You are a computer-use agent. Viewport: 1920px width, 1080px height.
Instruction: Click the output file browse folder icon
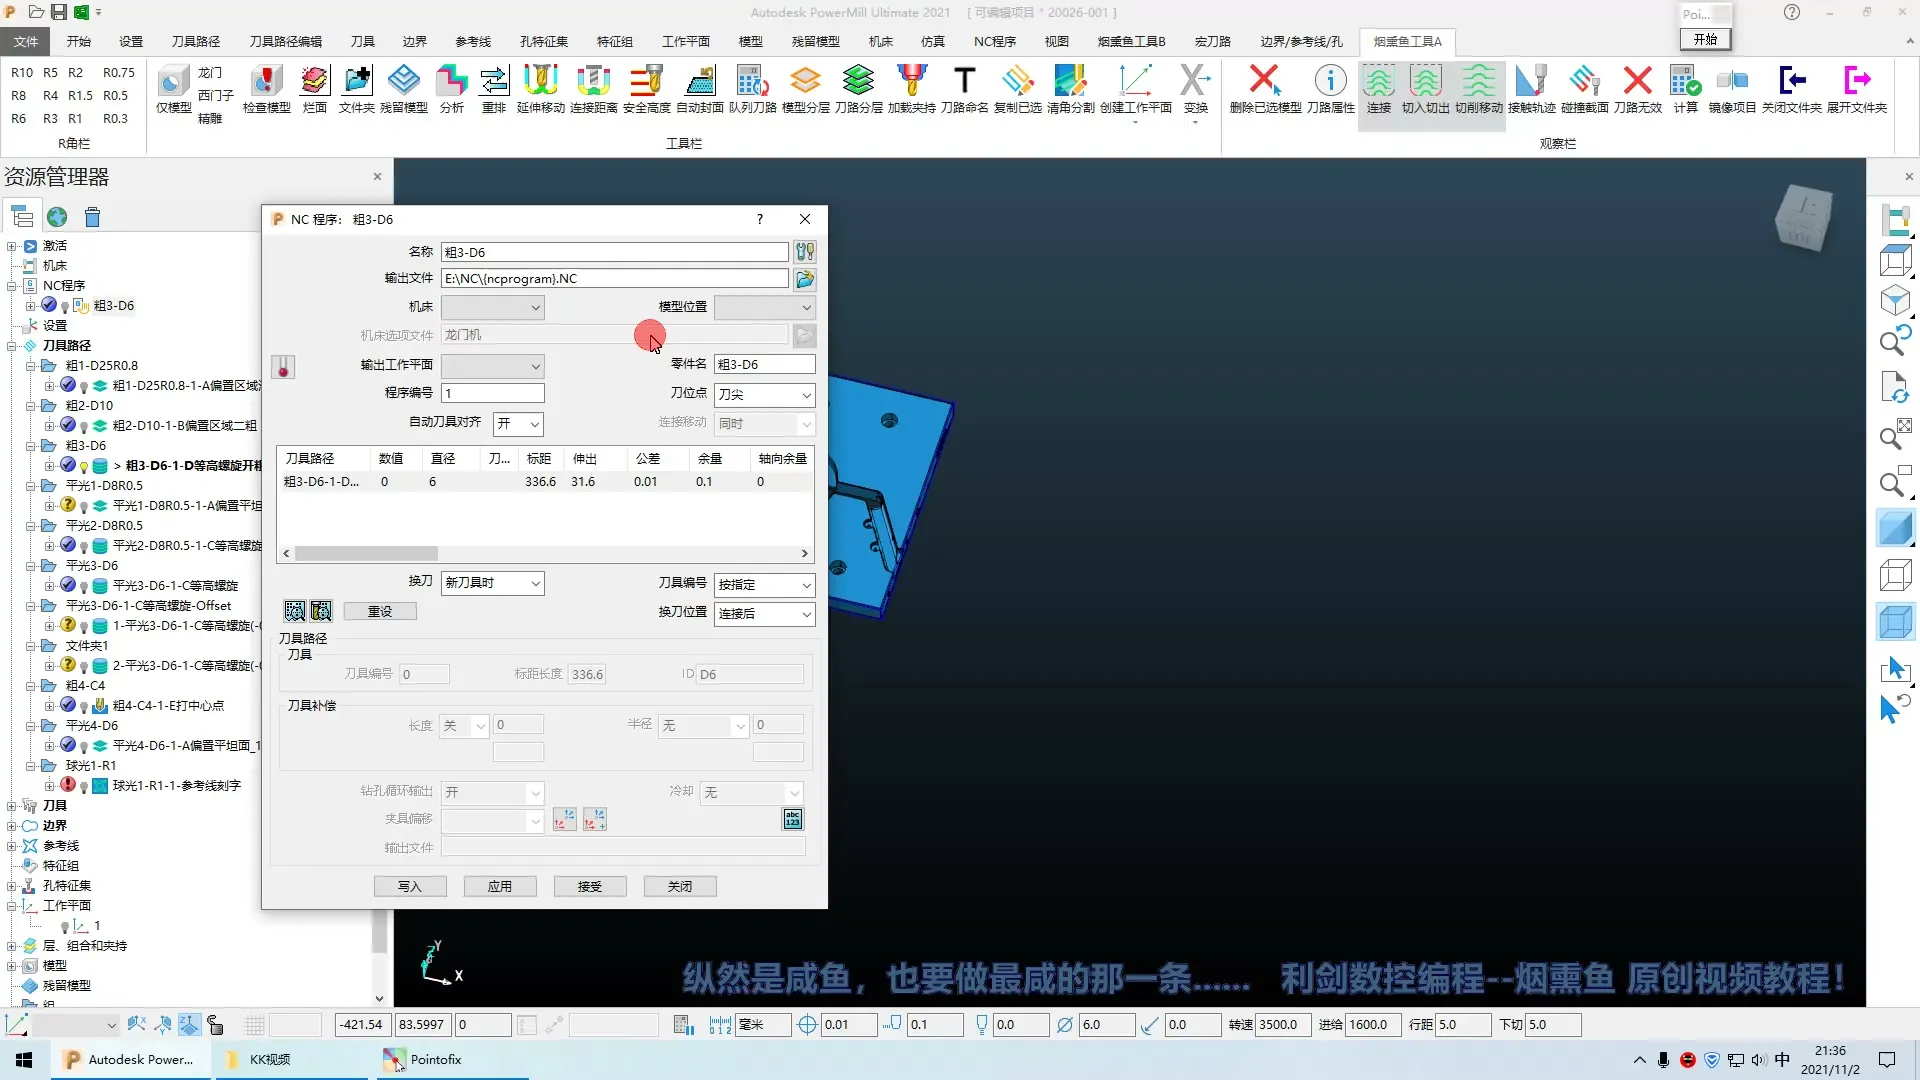(x=805, y=279)
